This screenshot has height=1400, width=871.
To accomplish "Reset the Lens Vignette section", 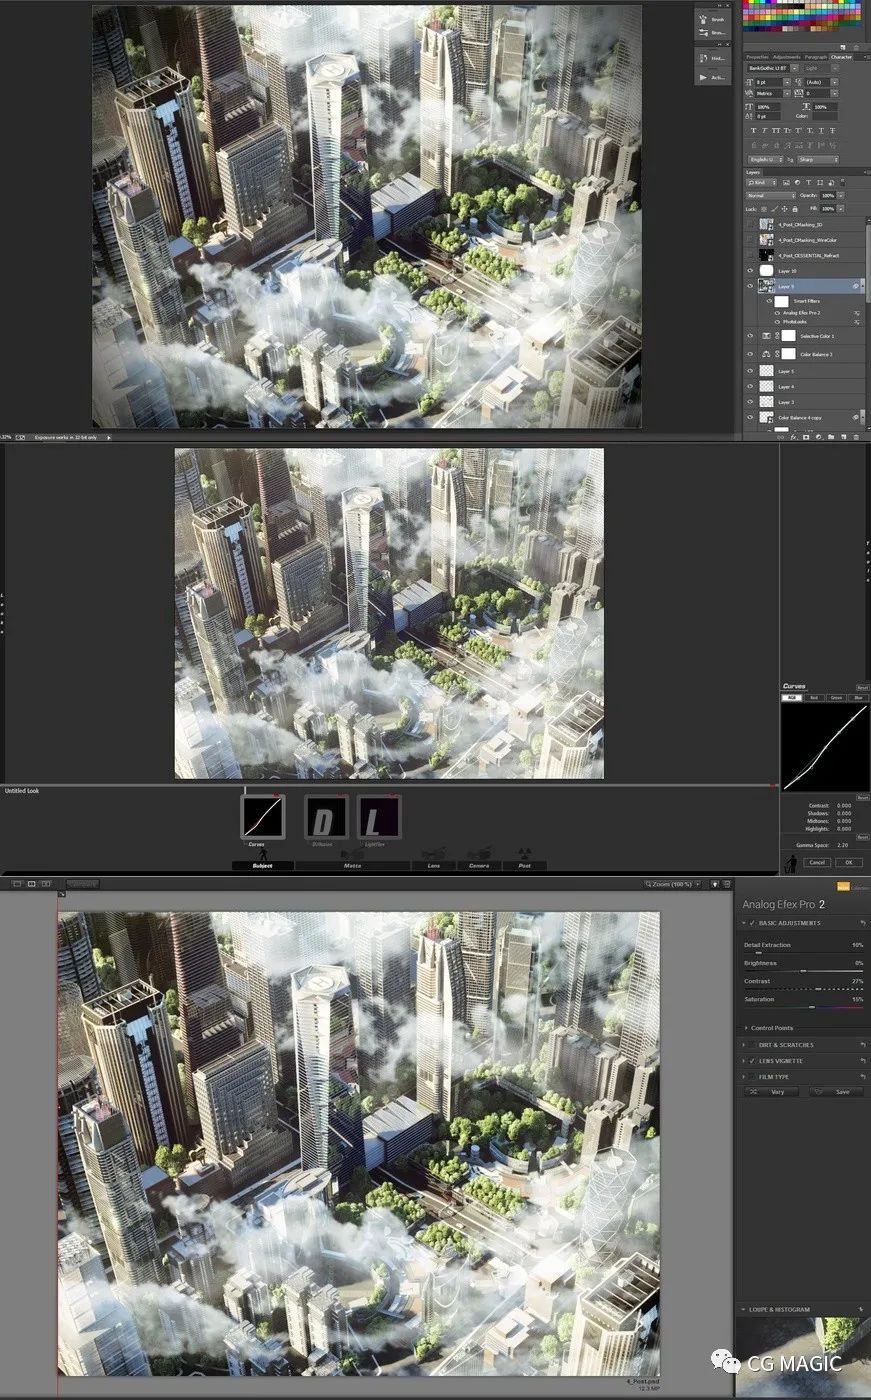I will tap(862, 1060).
